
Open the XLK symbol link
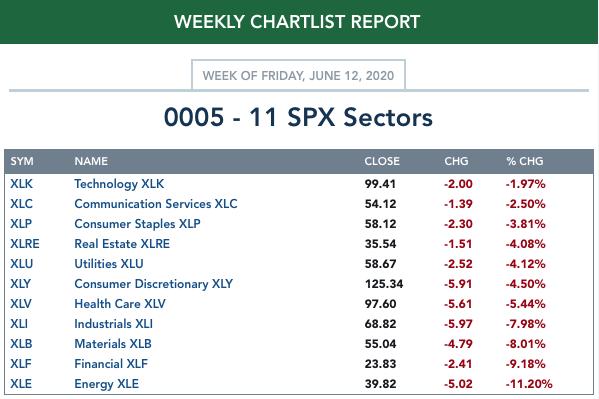click(x=21, y=184)
